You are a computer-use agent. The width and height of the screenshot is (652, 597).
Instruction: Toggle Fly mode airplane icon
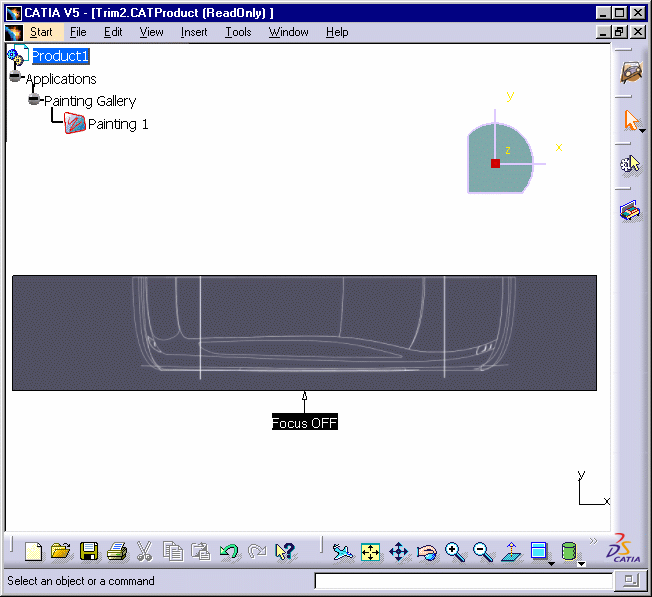(x=343, y=551)
